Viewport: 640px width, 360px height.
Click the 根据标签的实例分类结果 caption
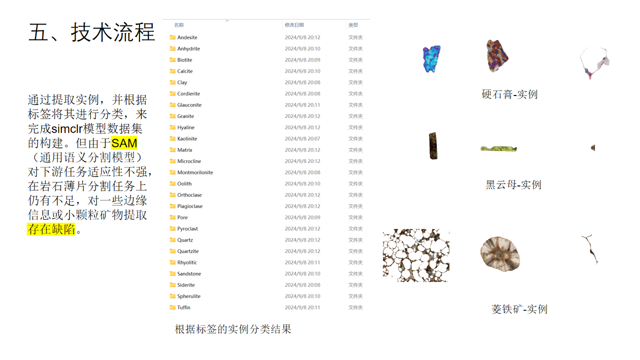tap(233, 329)
